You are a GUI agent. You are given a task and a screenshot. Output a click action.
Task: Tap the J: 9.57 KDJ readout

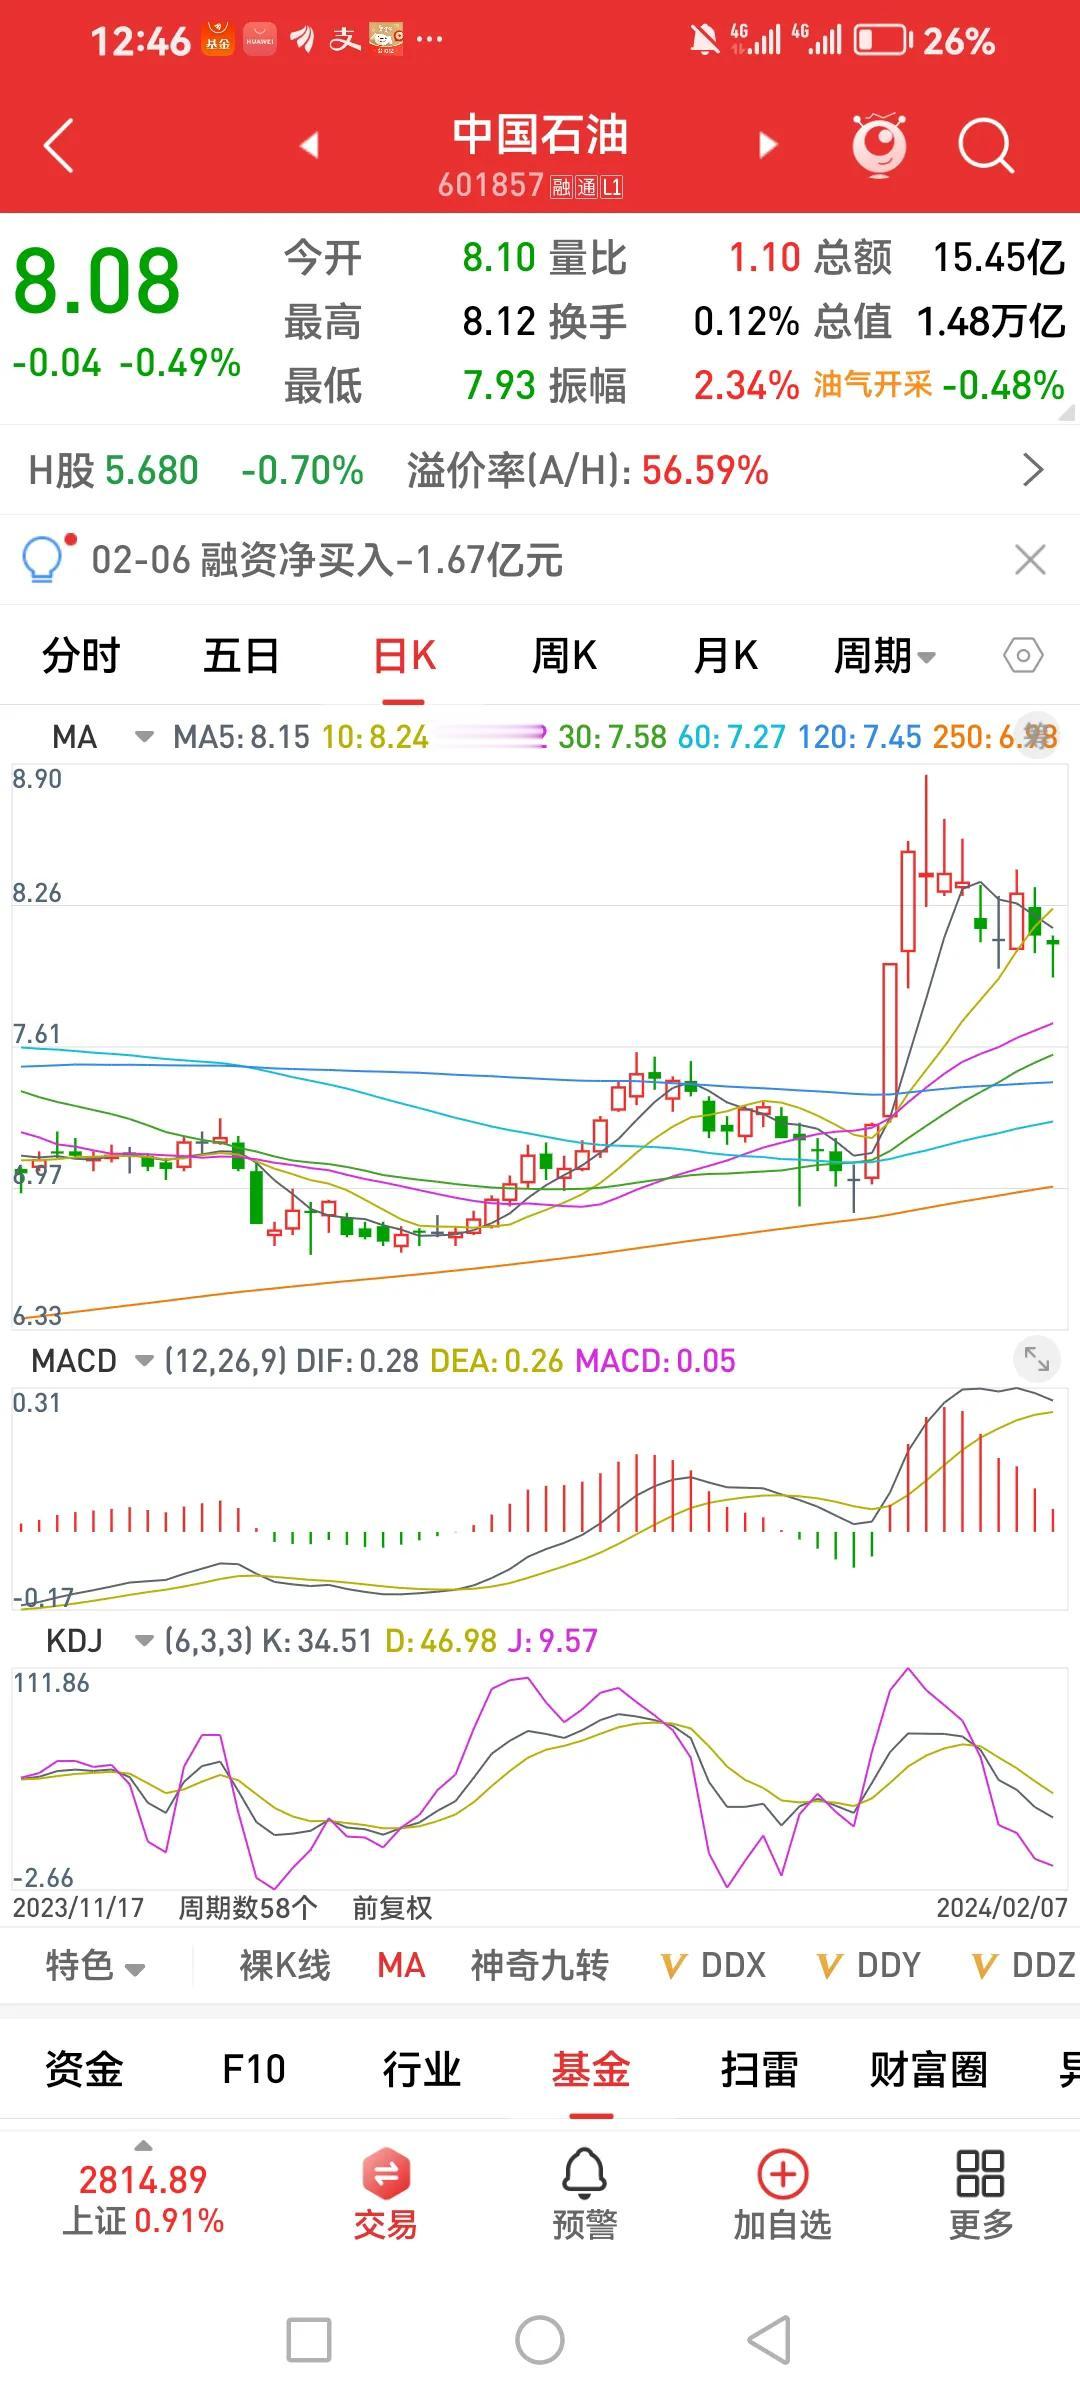pos(553,1640)
